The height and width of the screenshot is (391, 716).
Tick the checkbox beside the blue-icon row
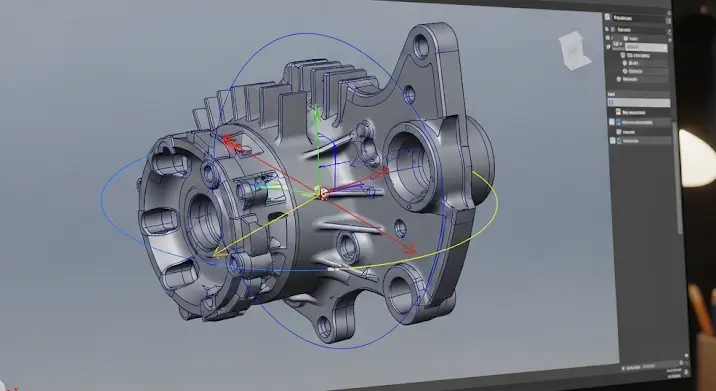click(x=612, y=122)
